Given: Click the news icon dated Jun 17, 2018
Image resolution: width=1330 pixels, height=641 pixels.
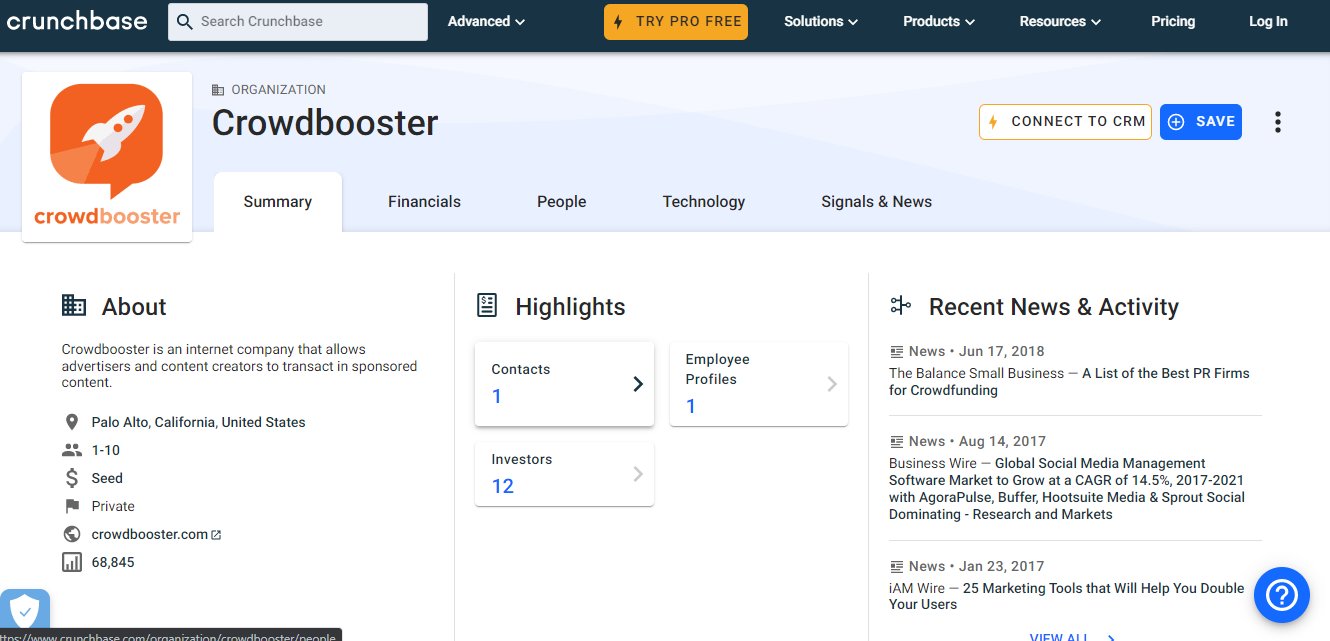Looking at the screenshot, I should coord(897,351).
